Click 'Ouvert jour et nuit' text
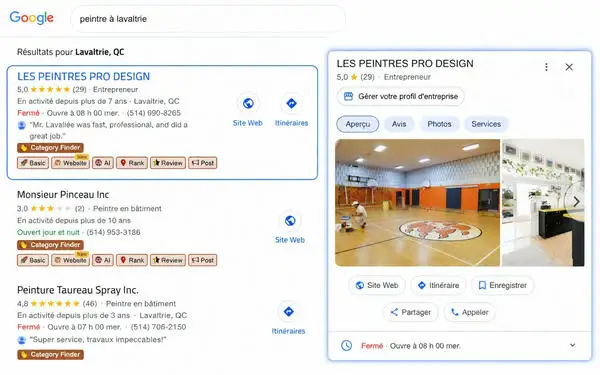 48,232
